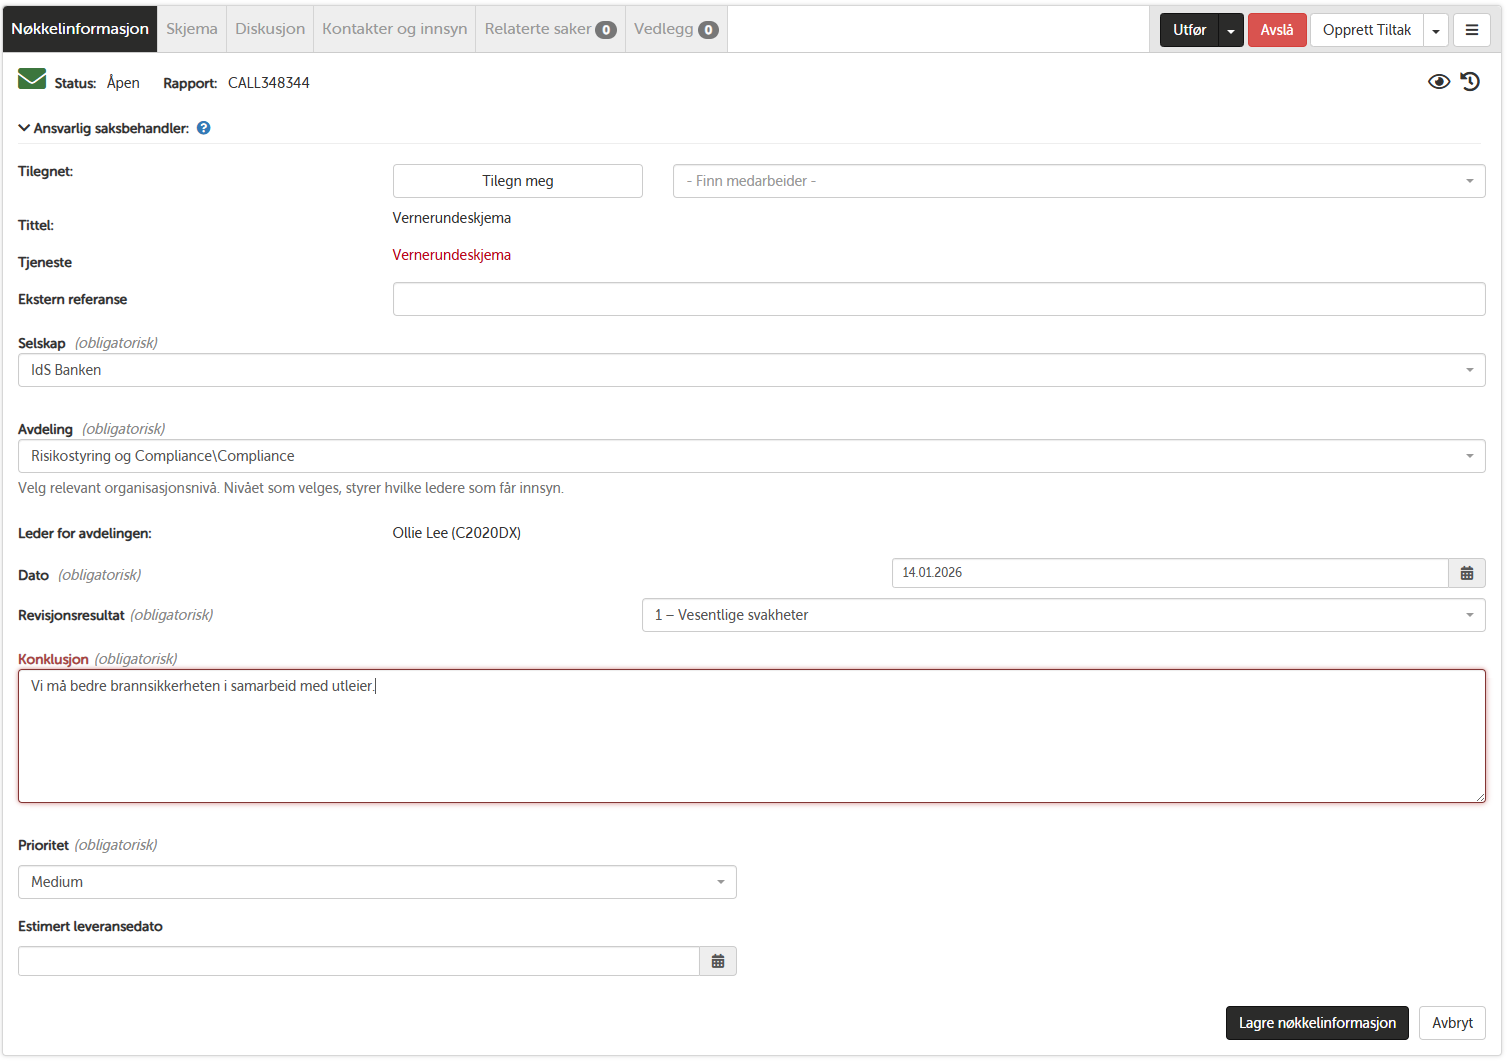The width and height of the screenshot is (1510, 1064).
Task: Click the Vernerundeskjema service link
Action: tap(451, 255)
